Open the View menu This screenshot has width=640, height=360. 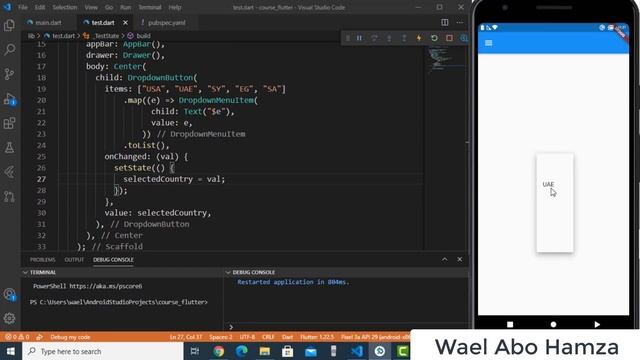[91, 7]
